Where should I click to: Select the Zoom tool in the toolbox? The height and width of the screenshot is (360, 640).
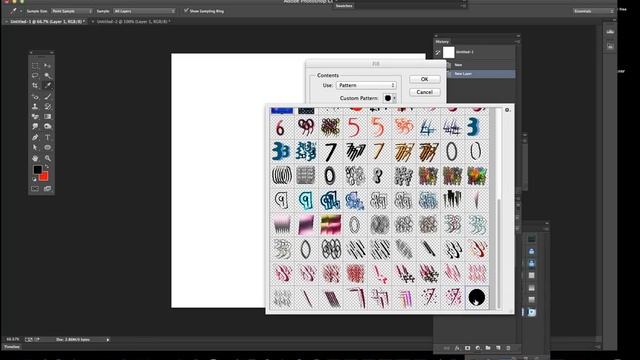(x=48, y=158)
